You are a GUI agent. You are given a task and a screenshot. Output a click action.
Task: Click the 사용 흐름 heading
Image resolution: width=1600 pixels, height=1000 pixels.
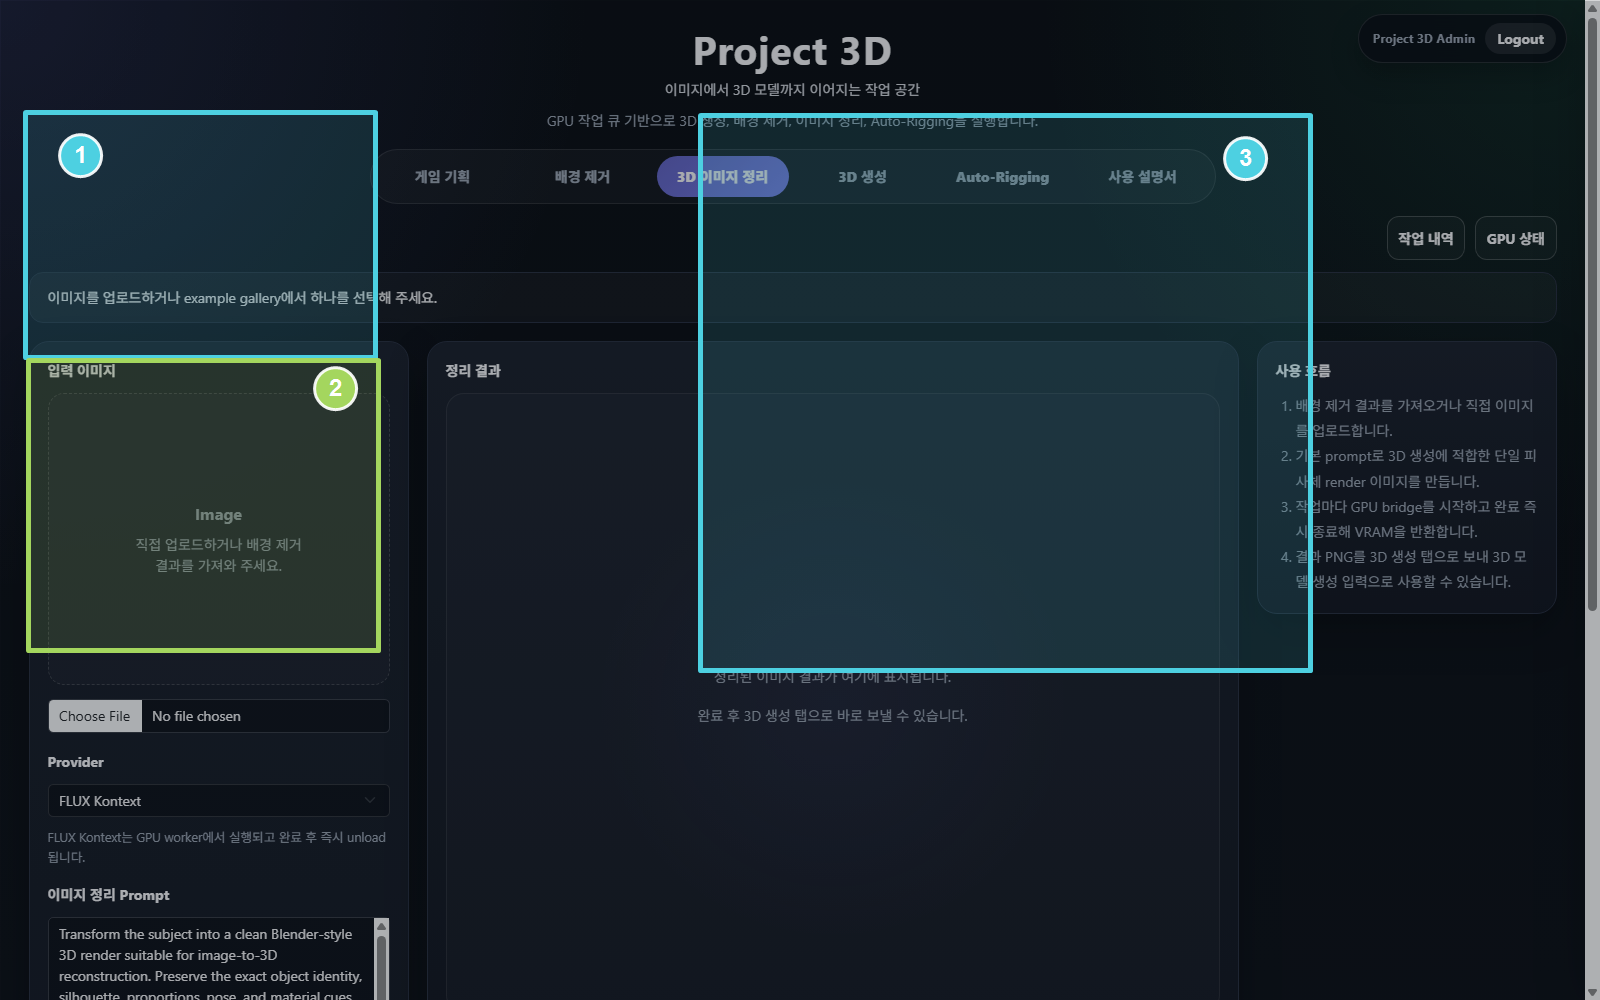click(x=1302, y=371)
